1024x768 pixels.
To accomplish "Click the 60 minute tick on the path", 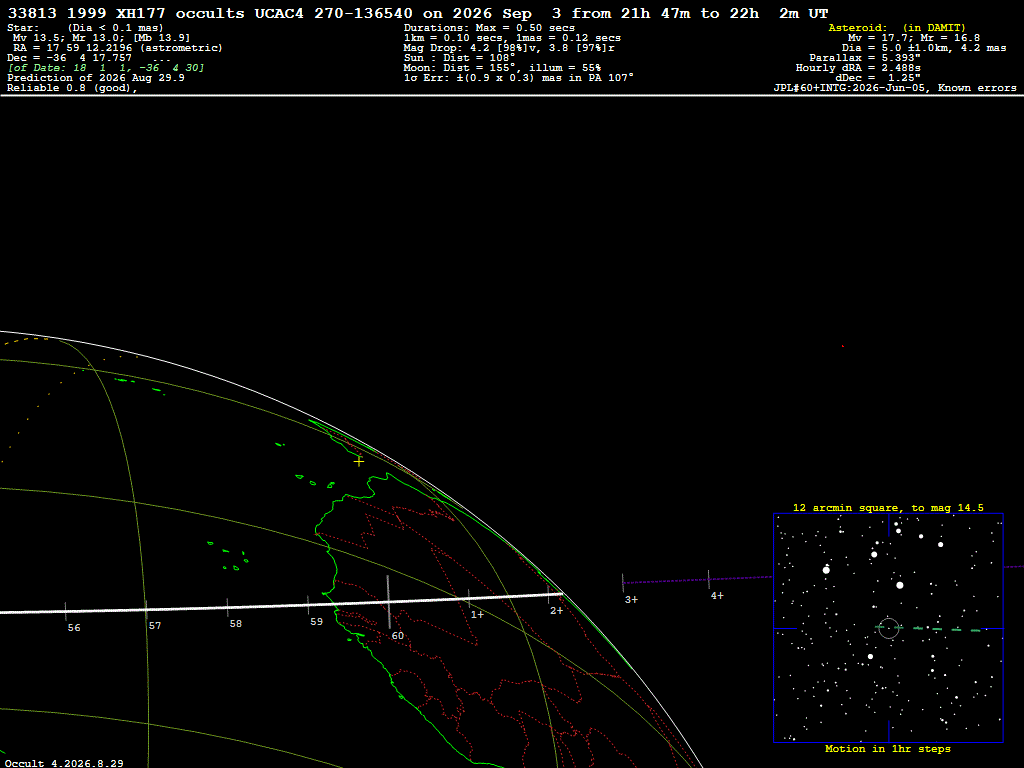I will pyautogui.click(x=397, y=635).
